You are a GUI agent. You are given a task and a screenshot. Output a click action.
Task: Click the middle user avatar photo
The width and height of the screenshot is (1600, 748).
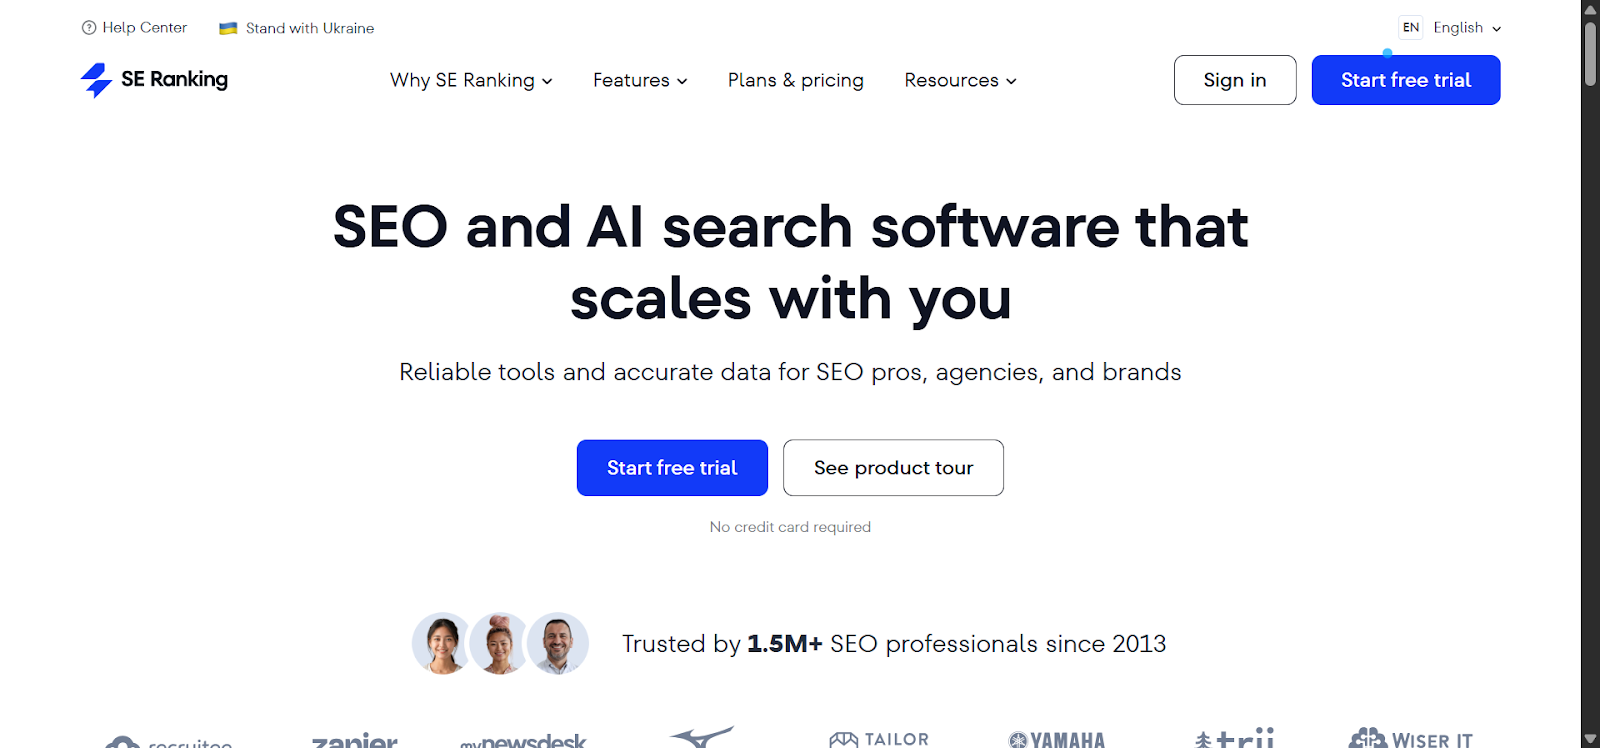pos(500,643)
